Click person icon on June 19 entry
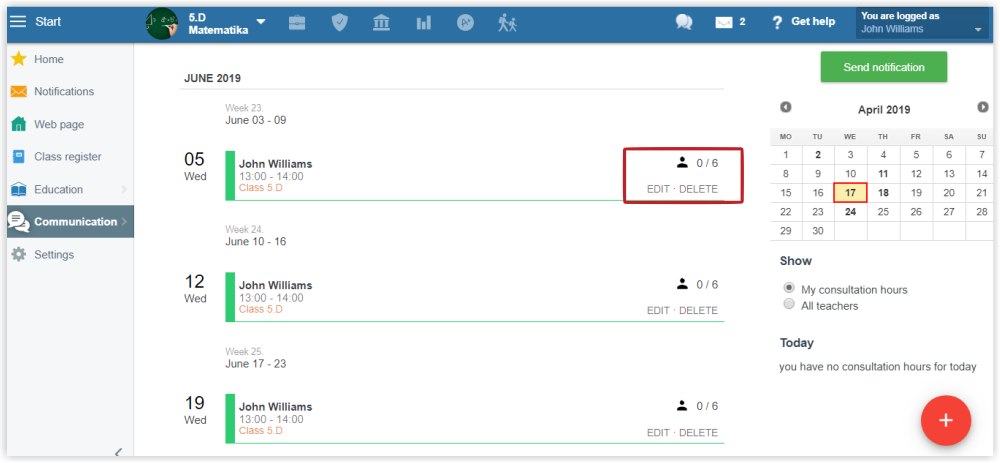1000x463 pixels. (682, 405)
